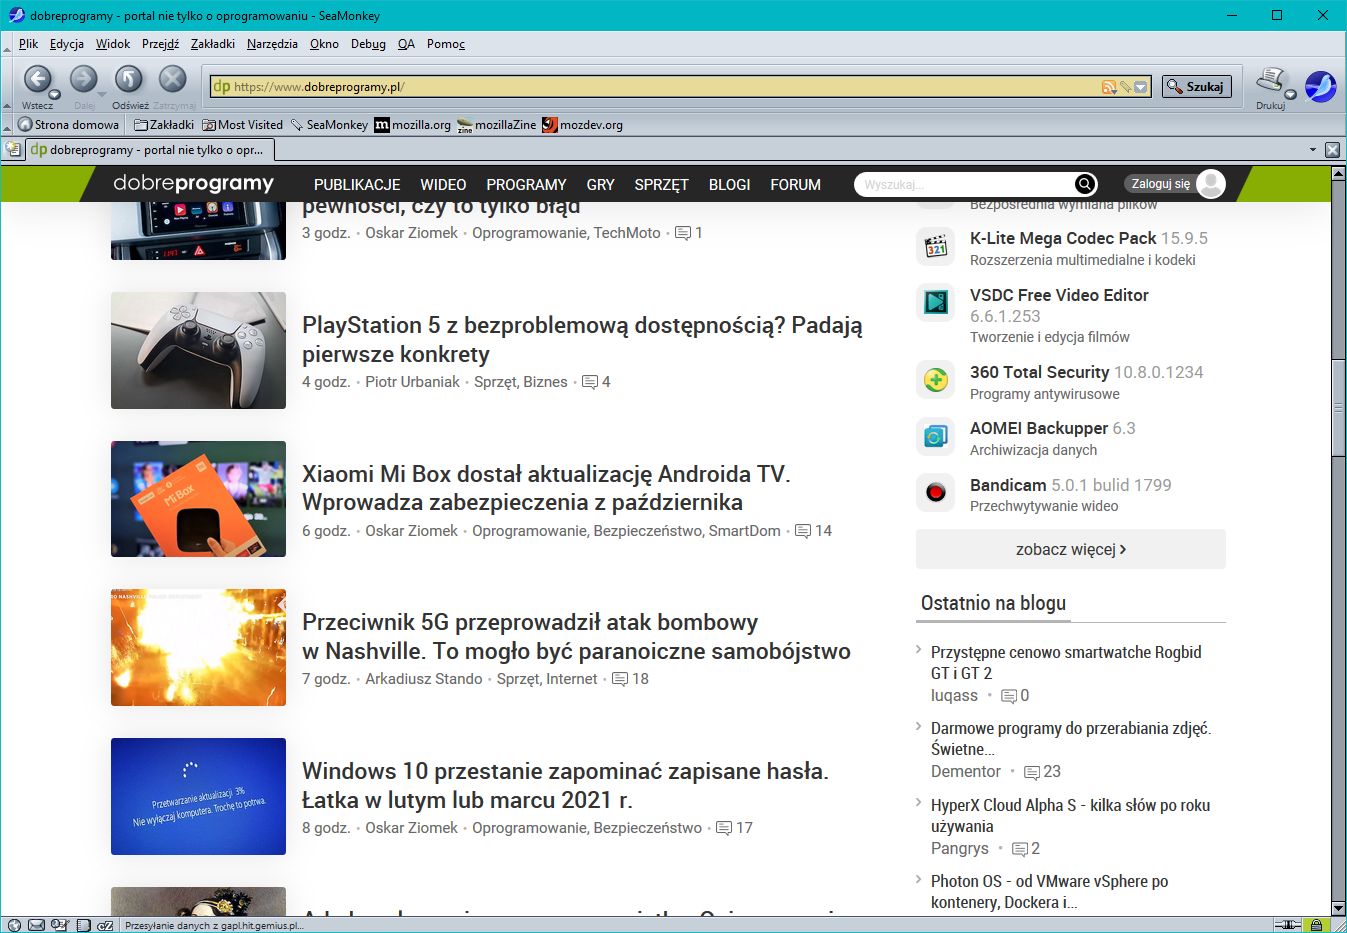Open the Most Visited bookmark folder
Screen dimensions: 1347x933
(x=242, y=125)
